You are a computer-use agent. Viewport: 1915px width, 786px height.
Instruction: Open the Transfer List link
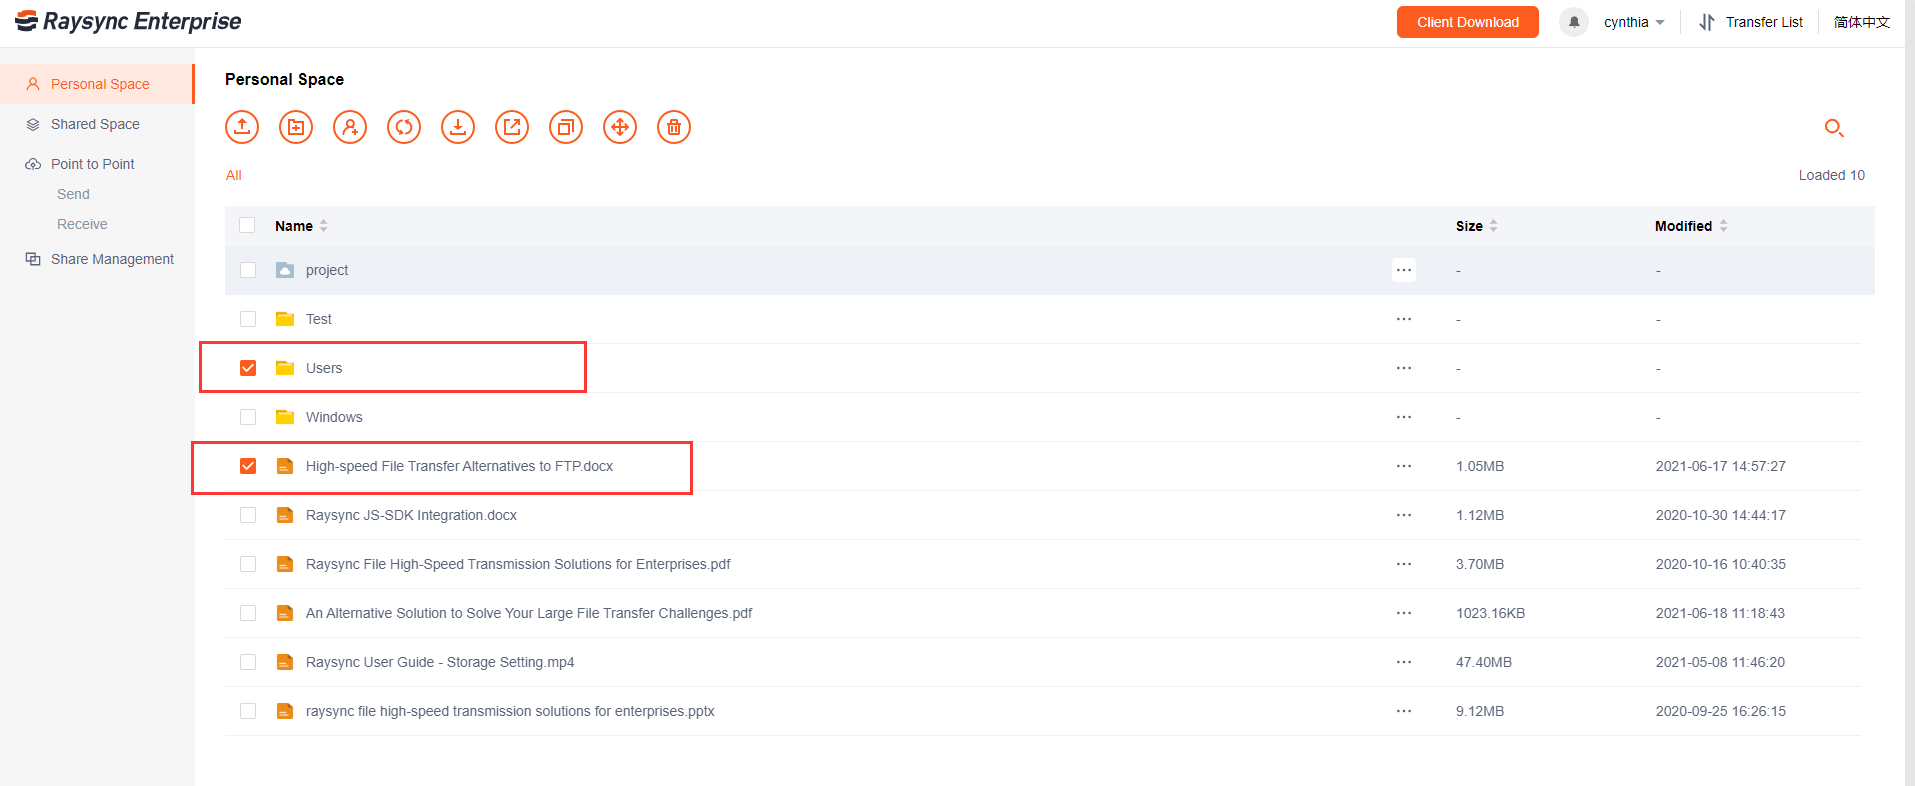click(x=1764, y=22)
